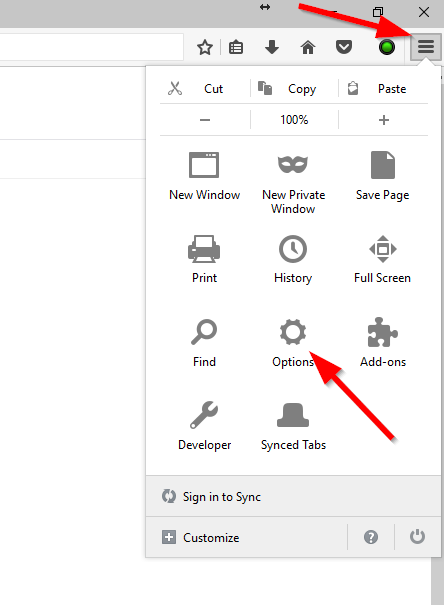Open the Developer wrench icon
Viewport: 444px width, 605px height.
tap(204, 415)
